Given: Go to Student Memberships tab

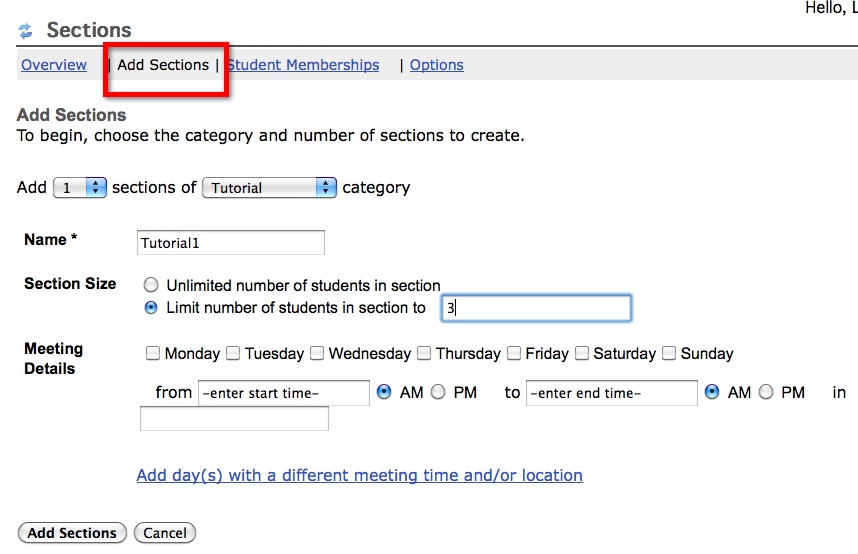Looking at the screenshot, I should tap(304, 65).
